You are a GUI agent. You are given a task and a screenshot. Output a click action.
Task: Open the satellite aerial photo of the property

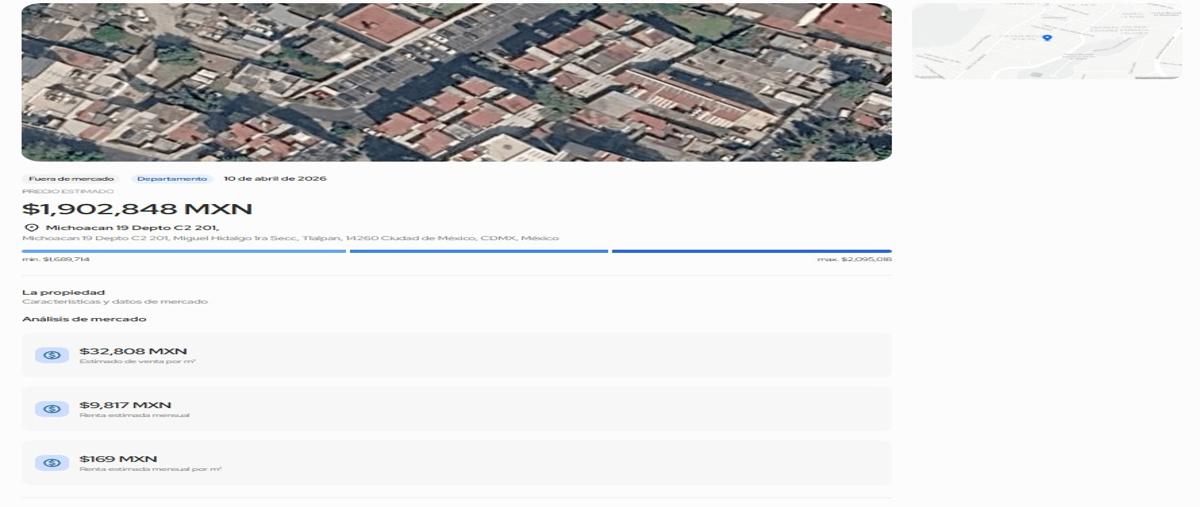tap(456, 82)
